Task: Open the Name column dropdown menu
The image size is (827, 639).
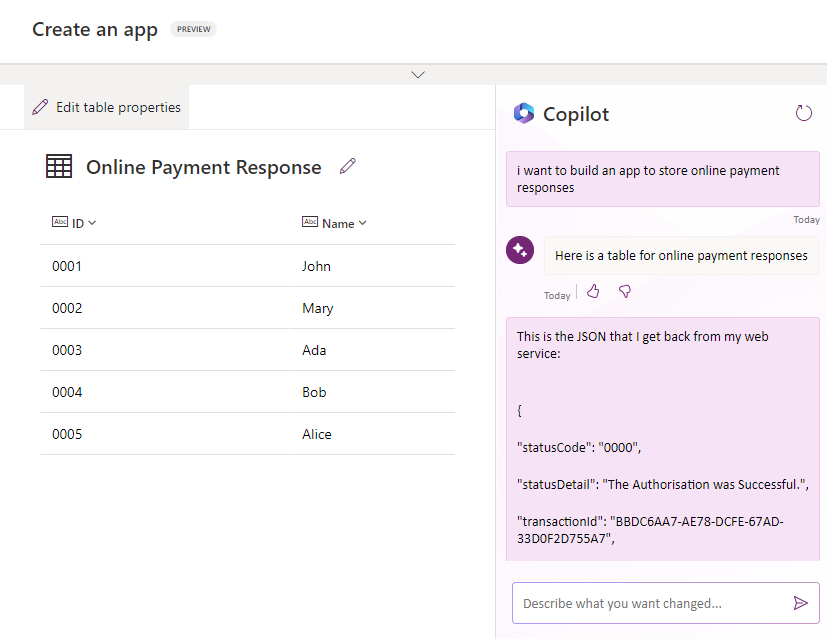Action: [362, 223]
